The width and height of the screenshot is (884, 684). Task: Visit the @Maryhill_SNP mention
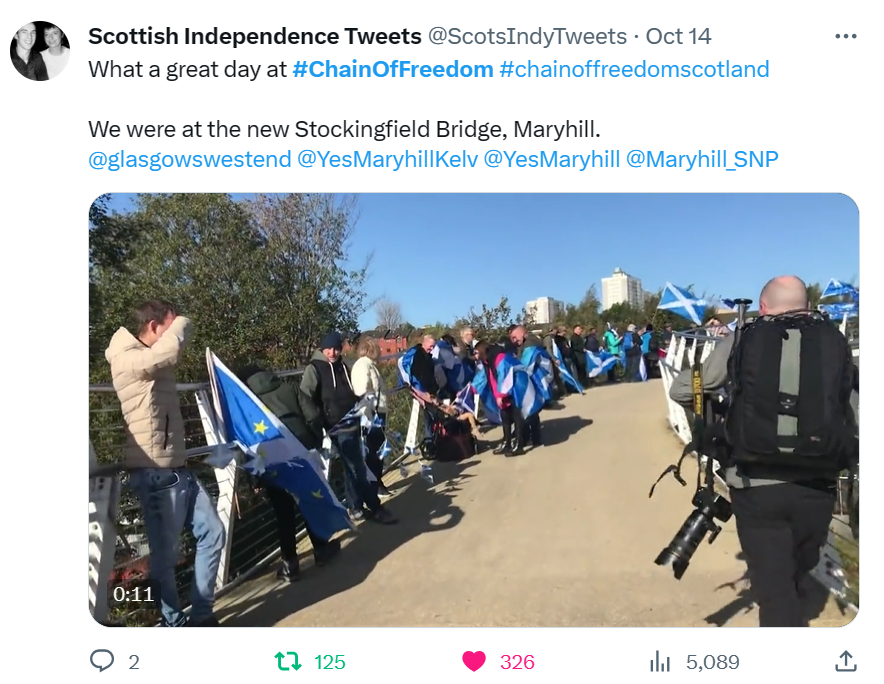pos(702,160)
